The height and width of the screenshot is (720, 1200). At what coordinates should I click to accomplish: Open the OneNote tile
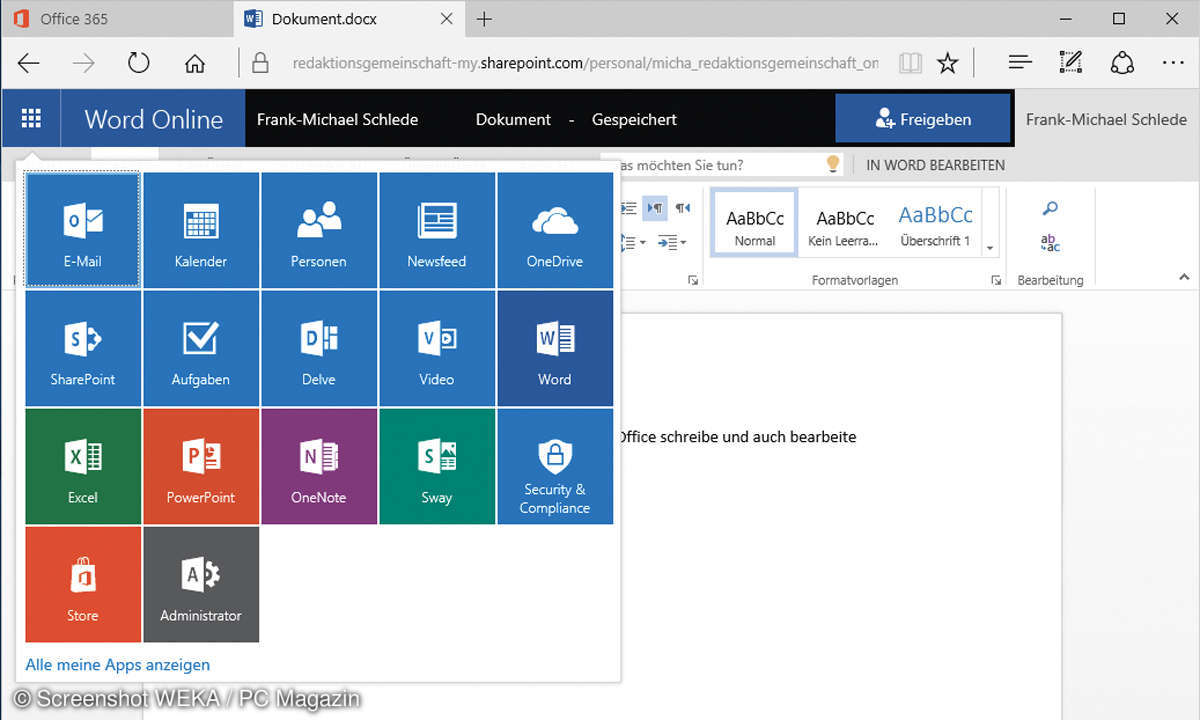(x=319, y=466)
